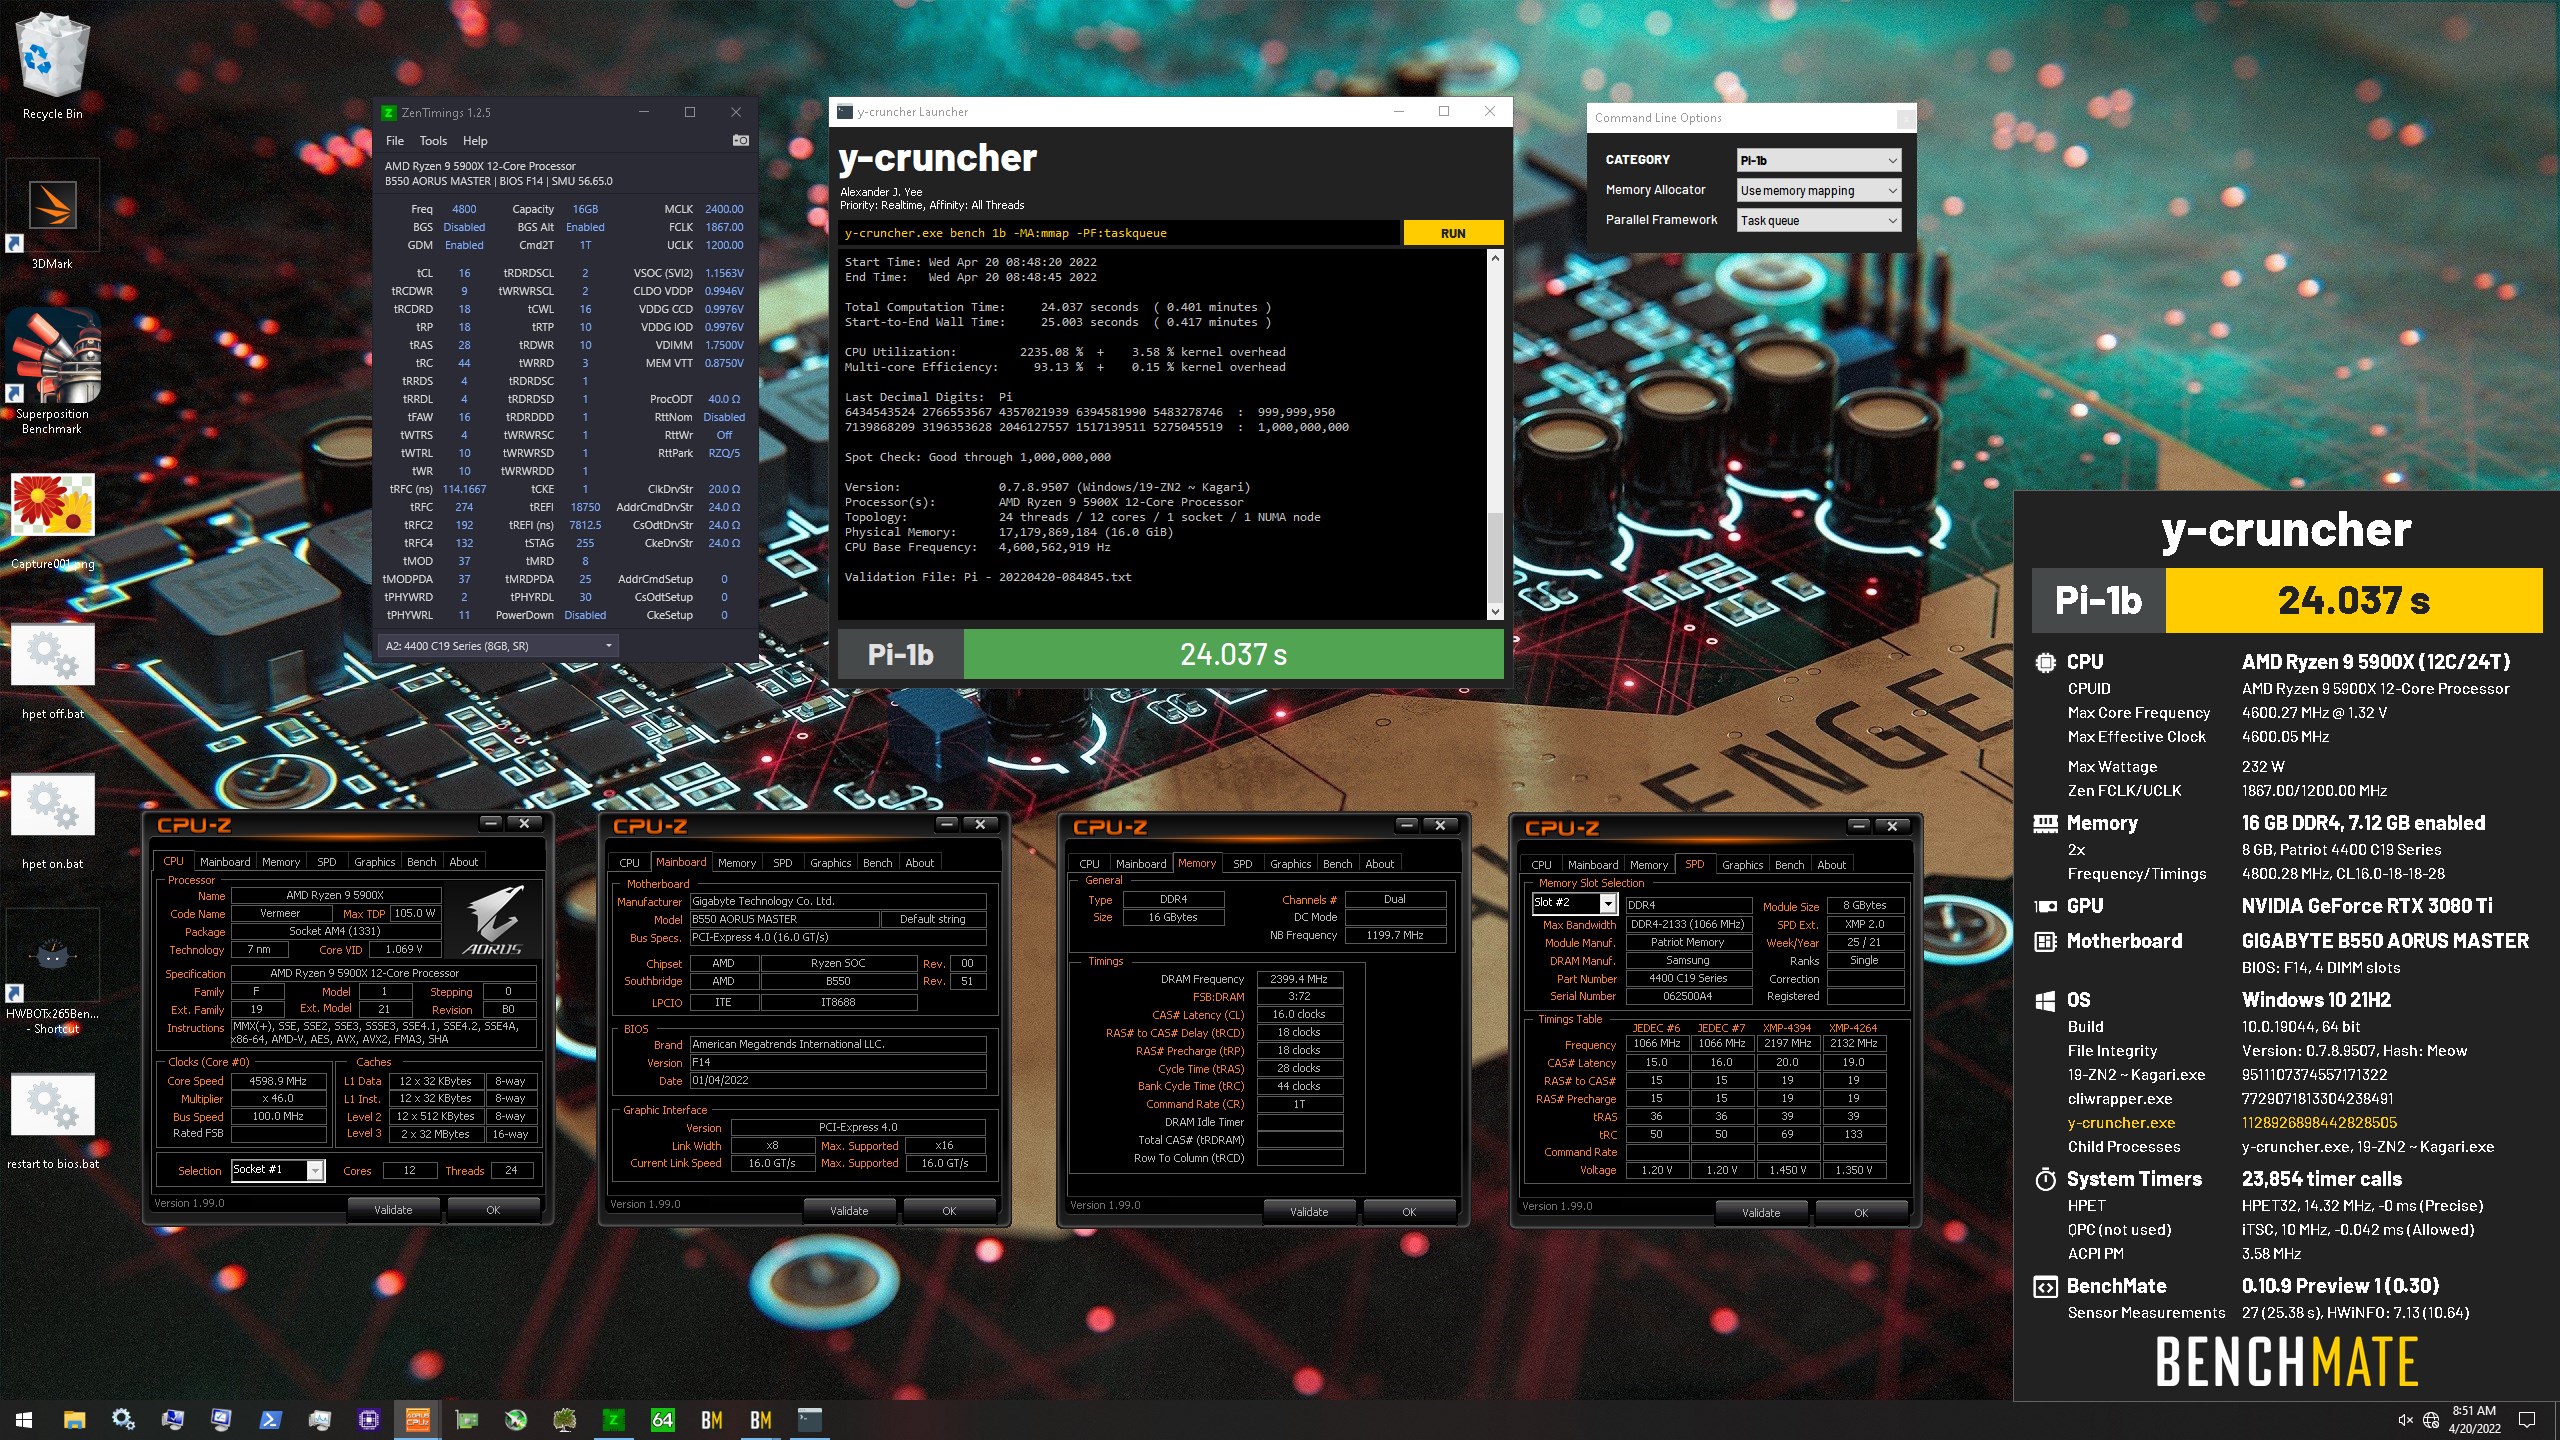The image size is (2560, 1440).
Task: Click the tree icon in the taskbar
Action: 564,1419
